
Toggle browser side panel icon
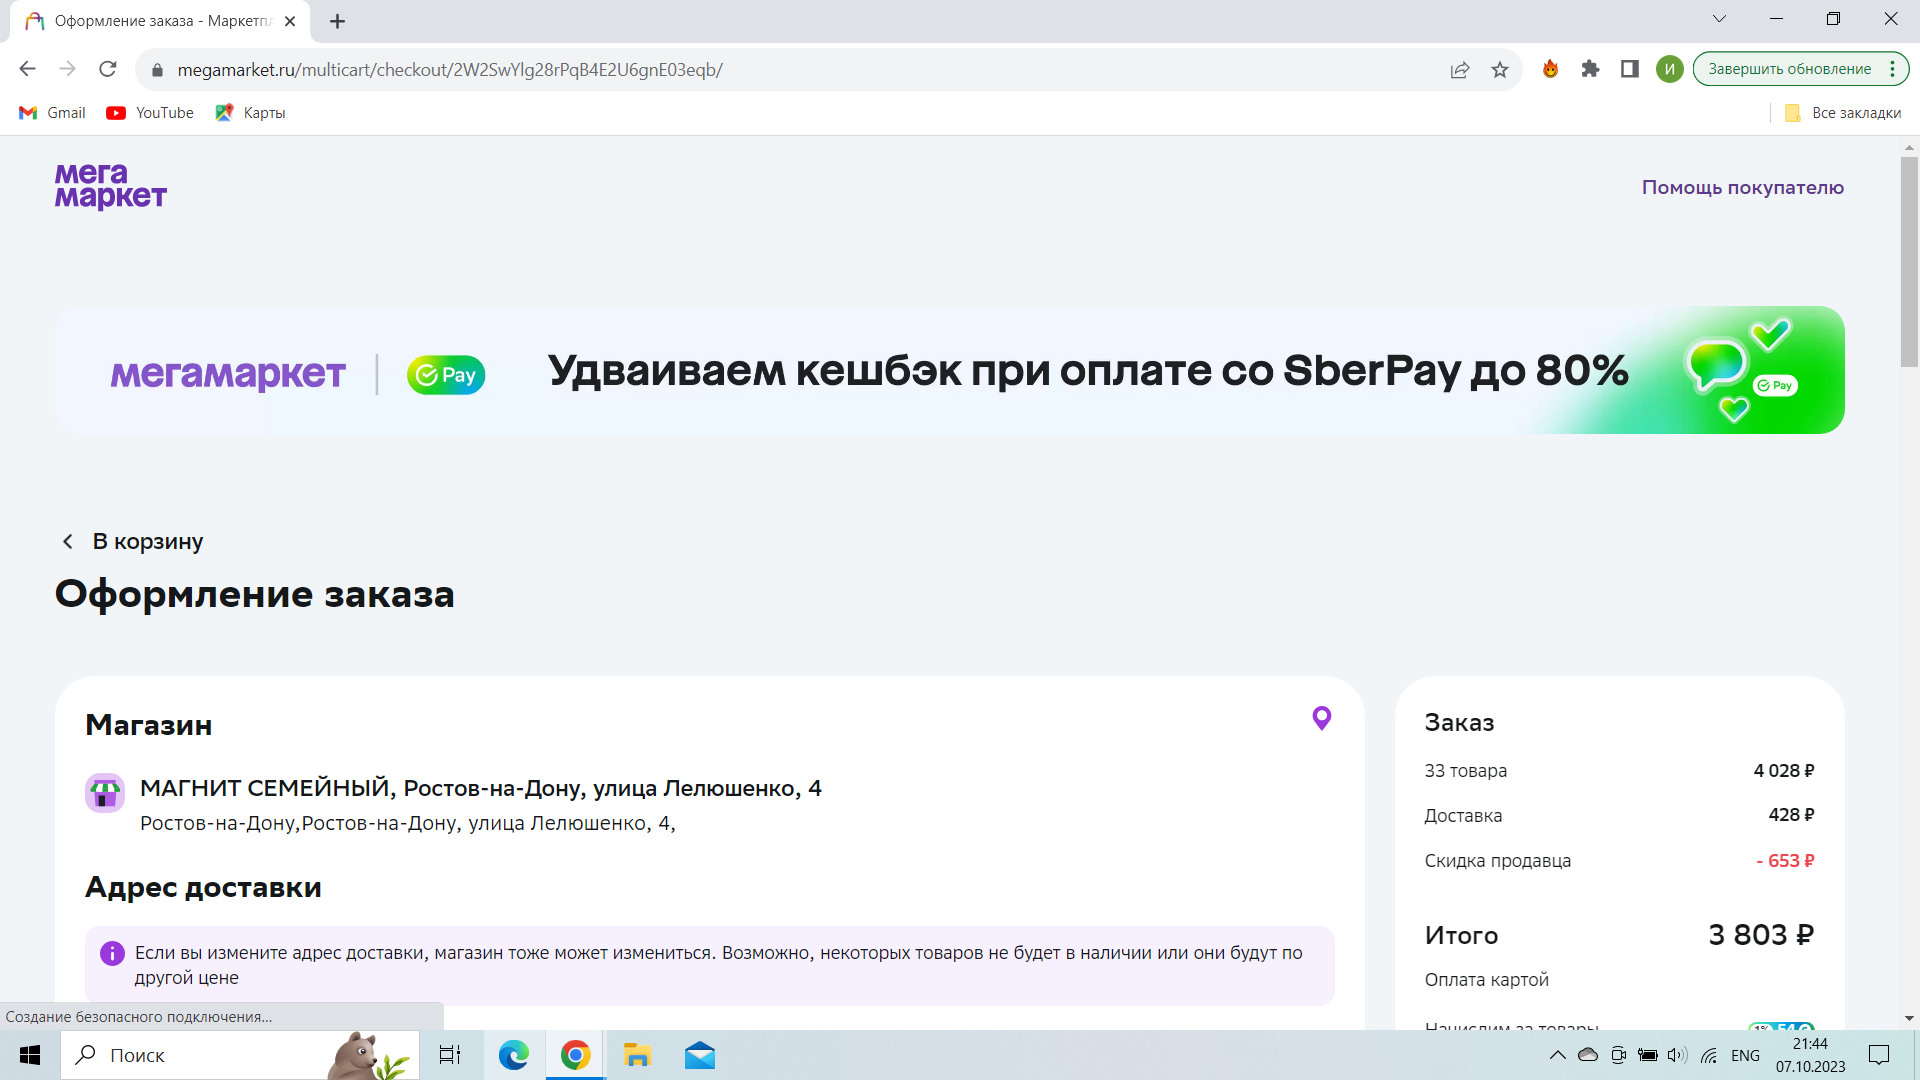pos(1630,69)
